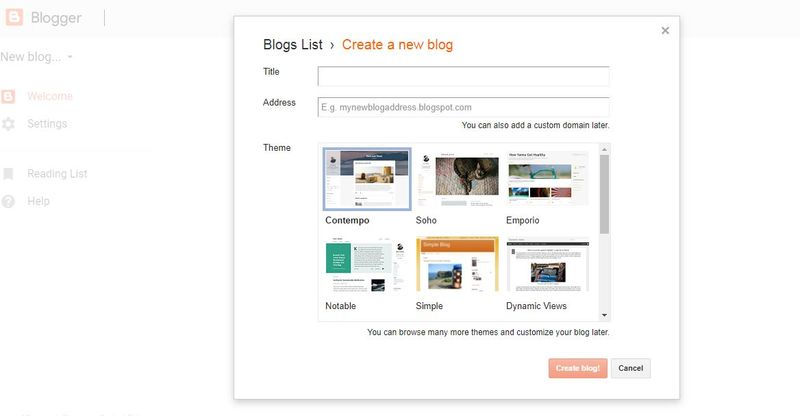This screenshot has height=416, width=800.
Task: Click the Help question mark icon
Action: coord(9,201)
